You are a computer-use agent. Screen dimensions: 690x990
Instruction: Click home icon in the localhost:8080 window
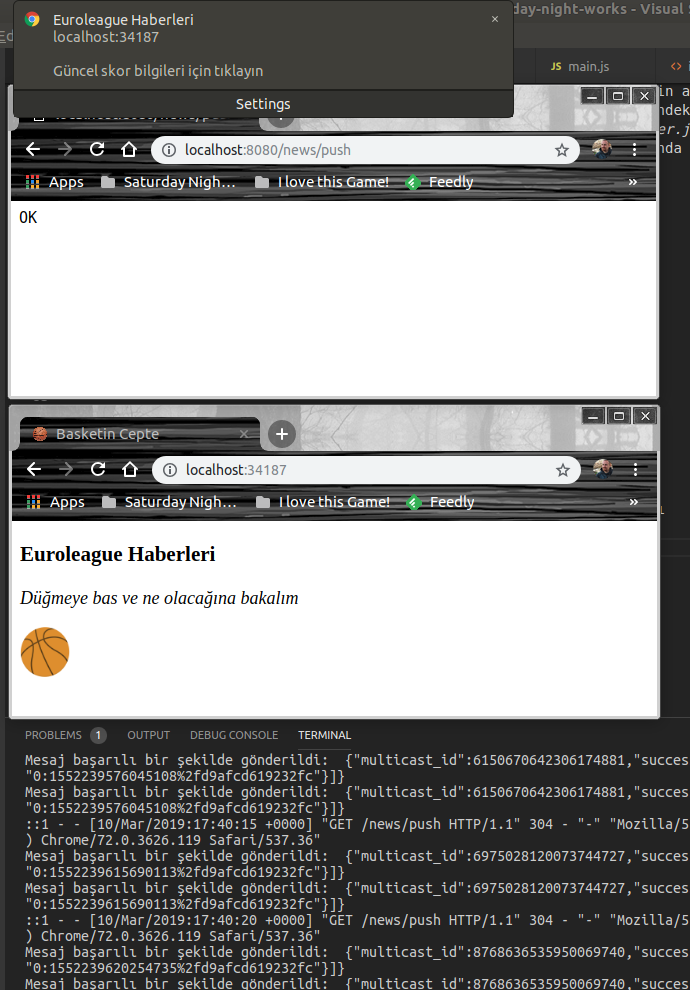click(129, 150)
